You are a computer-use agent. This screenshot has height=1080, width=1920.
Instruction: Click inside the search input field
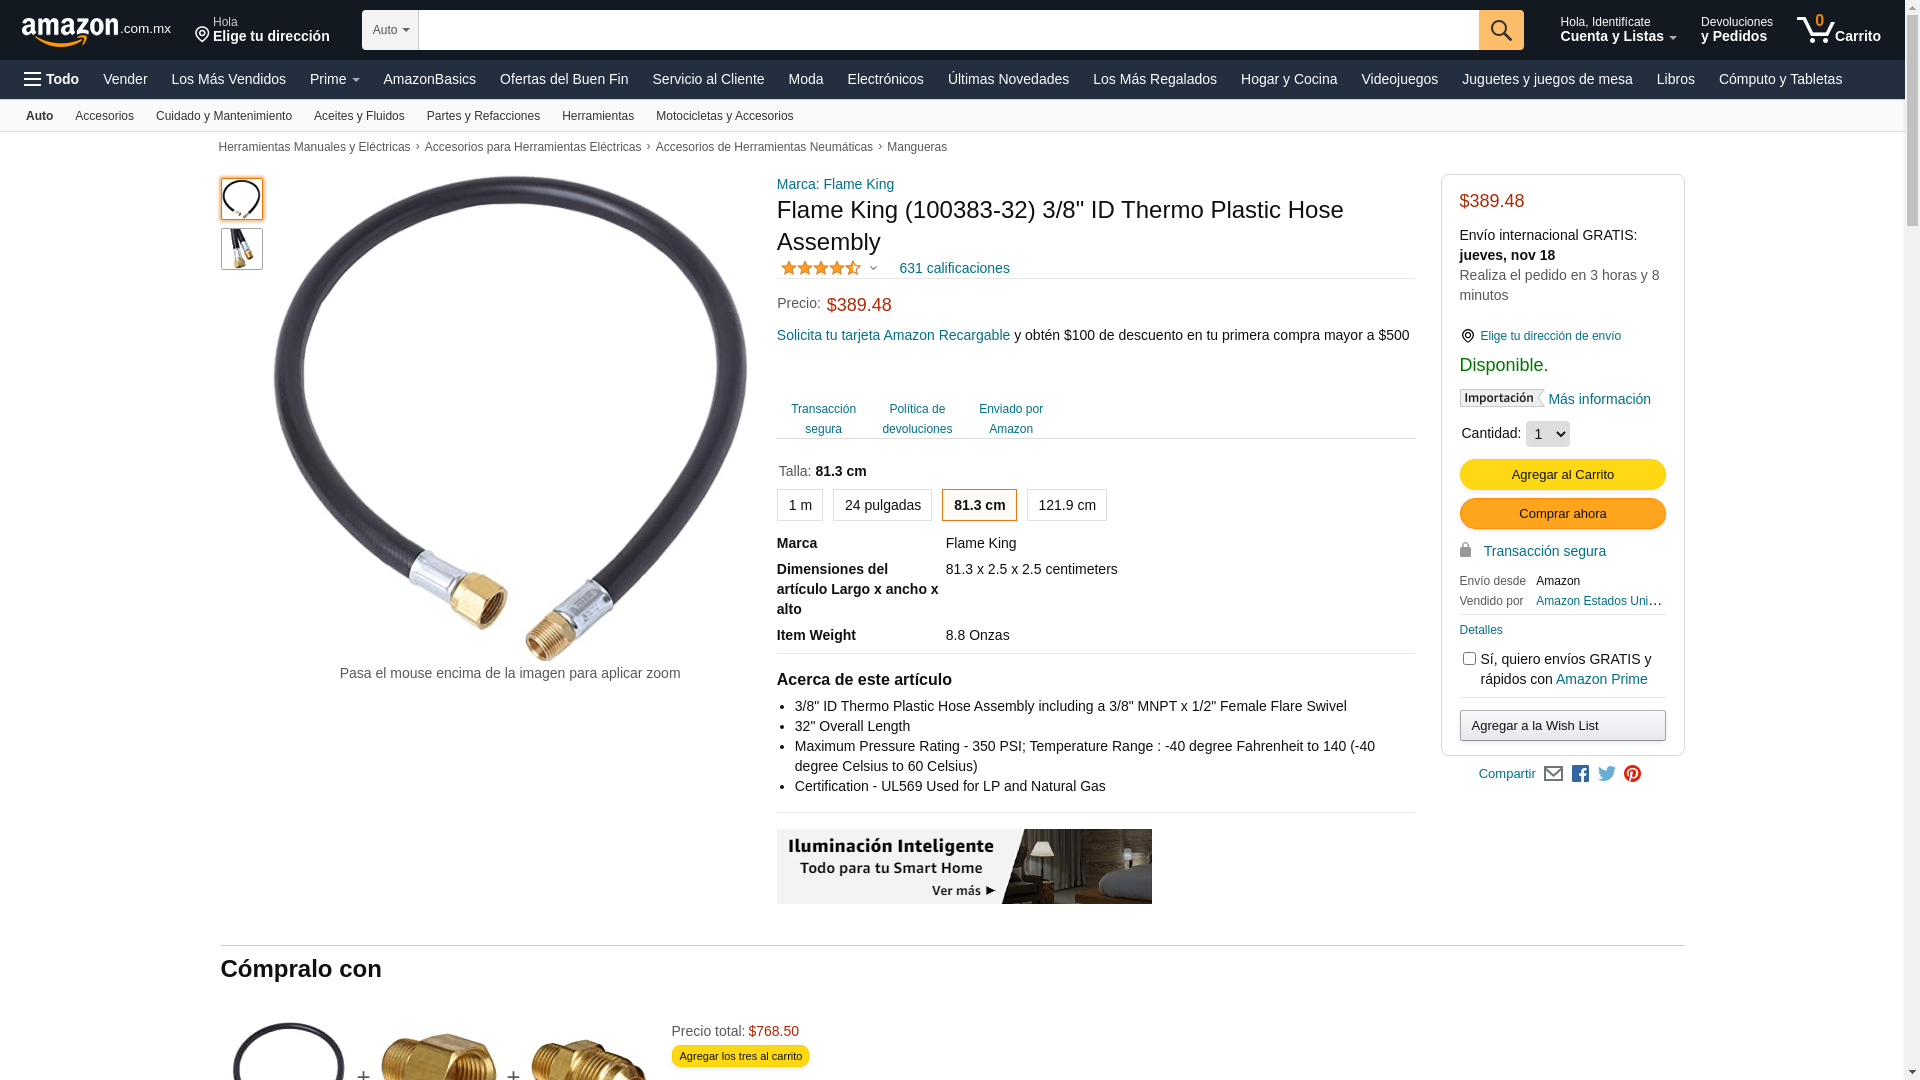coord(948,30)
